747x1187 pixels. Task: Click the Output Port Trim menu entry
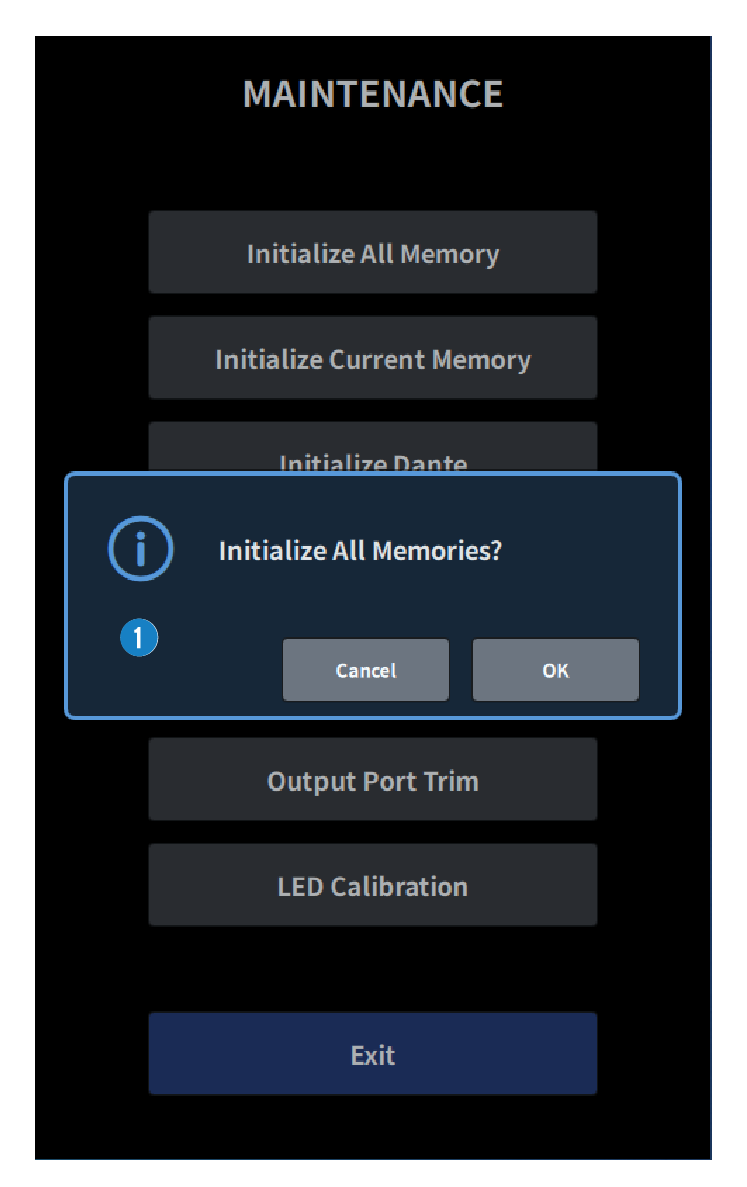372,780
